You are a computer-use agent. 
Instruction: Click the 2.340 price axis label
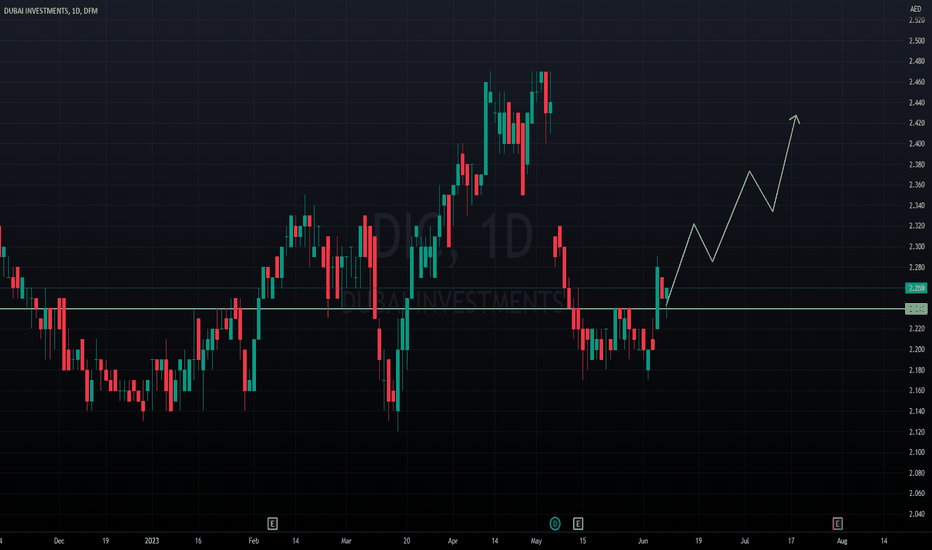tap(917, 206)
